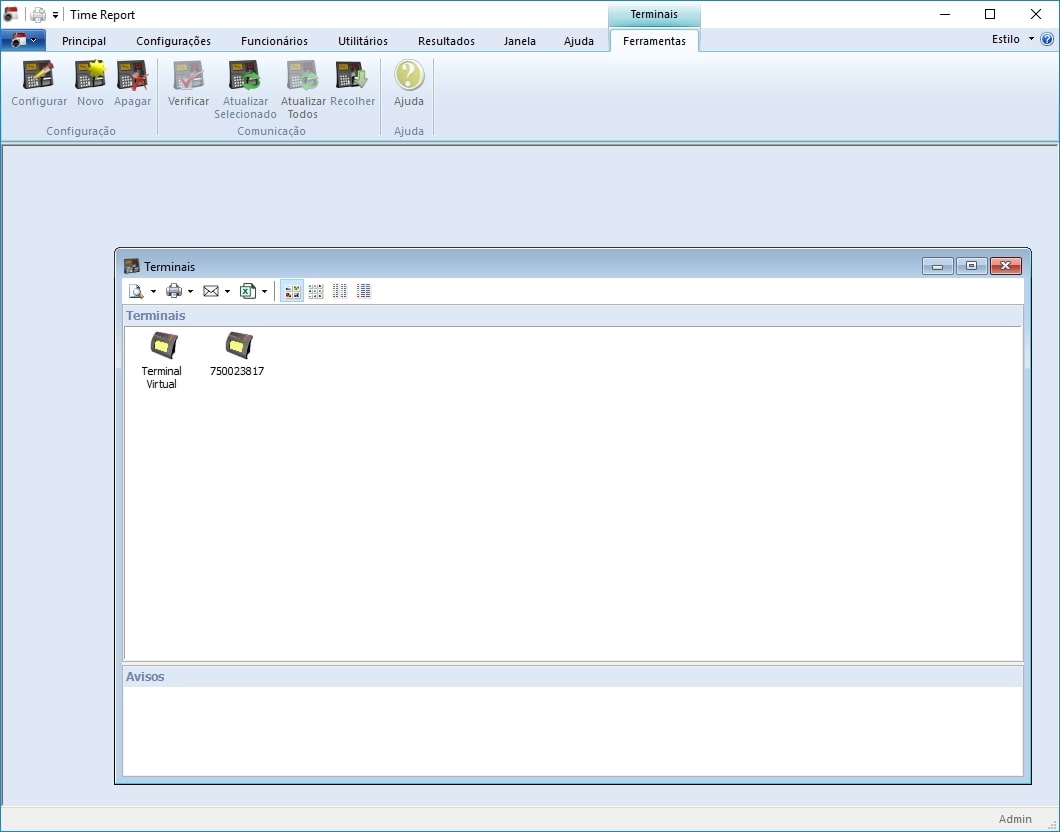Click the application menu button

(23, 41)
